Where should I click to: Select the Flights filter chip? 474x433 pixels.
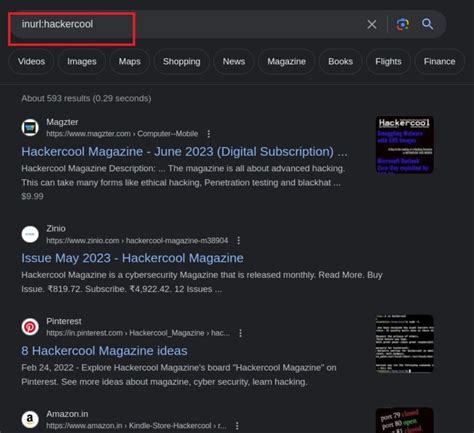388,61
